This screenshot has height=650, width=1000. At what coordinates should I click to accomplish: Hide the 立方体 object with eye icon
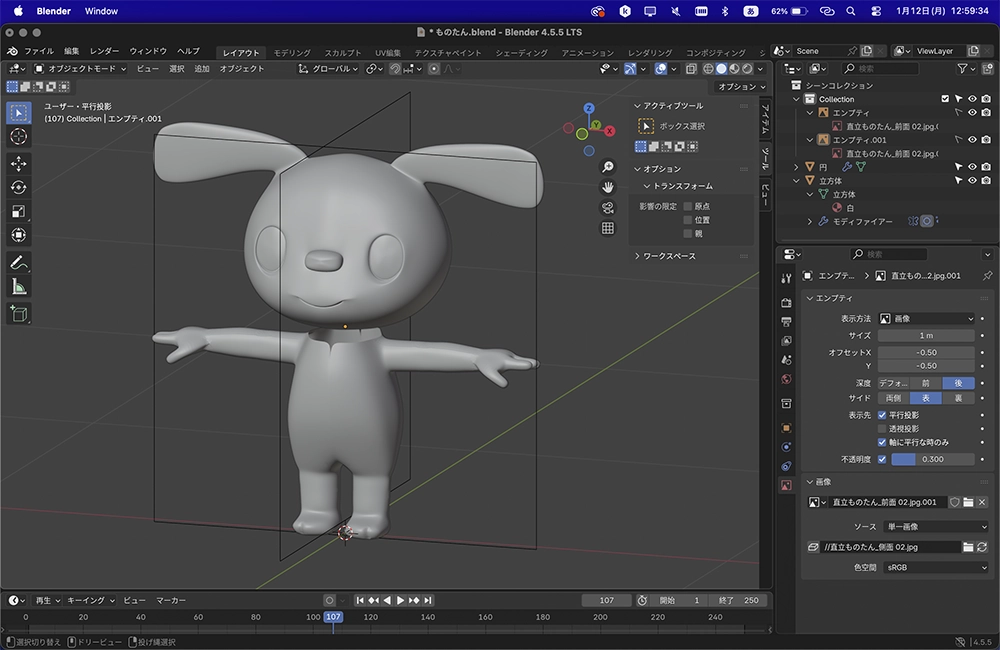click(x=971, y=181)
